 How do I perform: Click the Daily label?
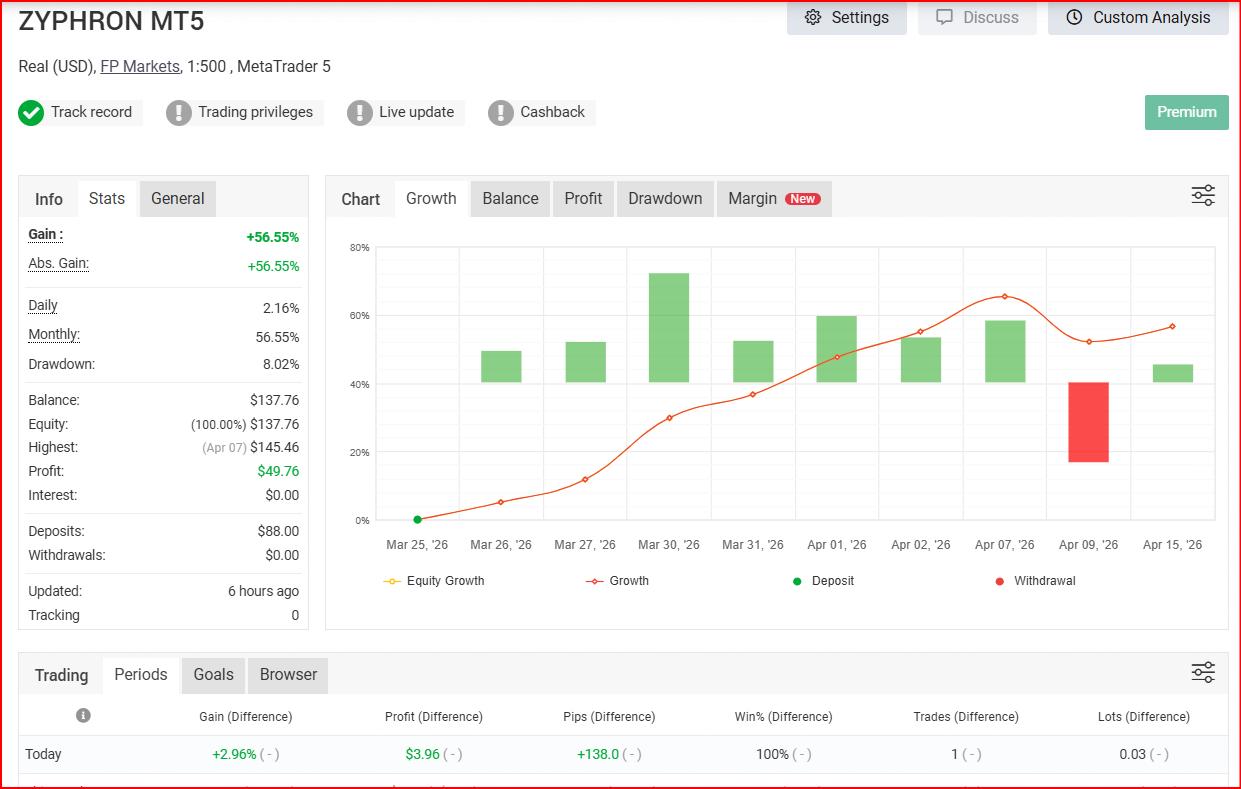pos(43,305)
